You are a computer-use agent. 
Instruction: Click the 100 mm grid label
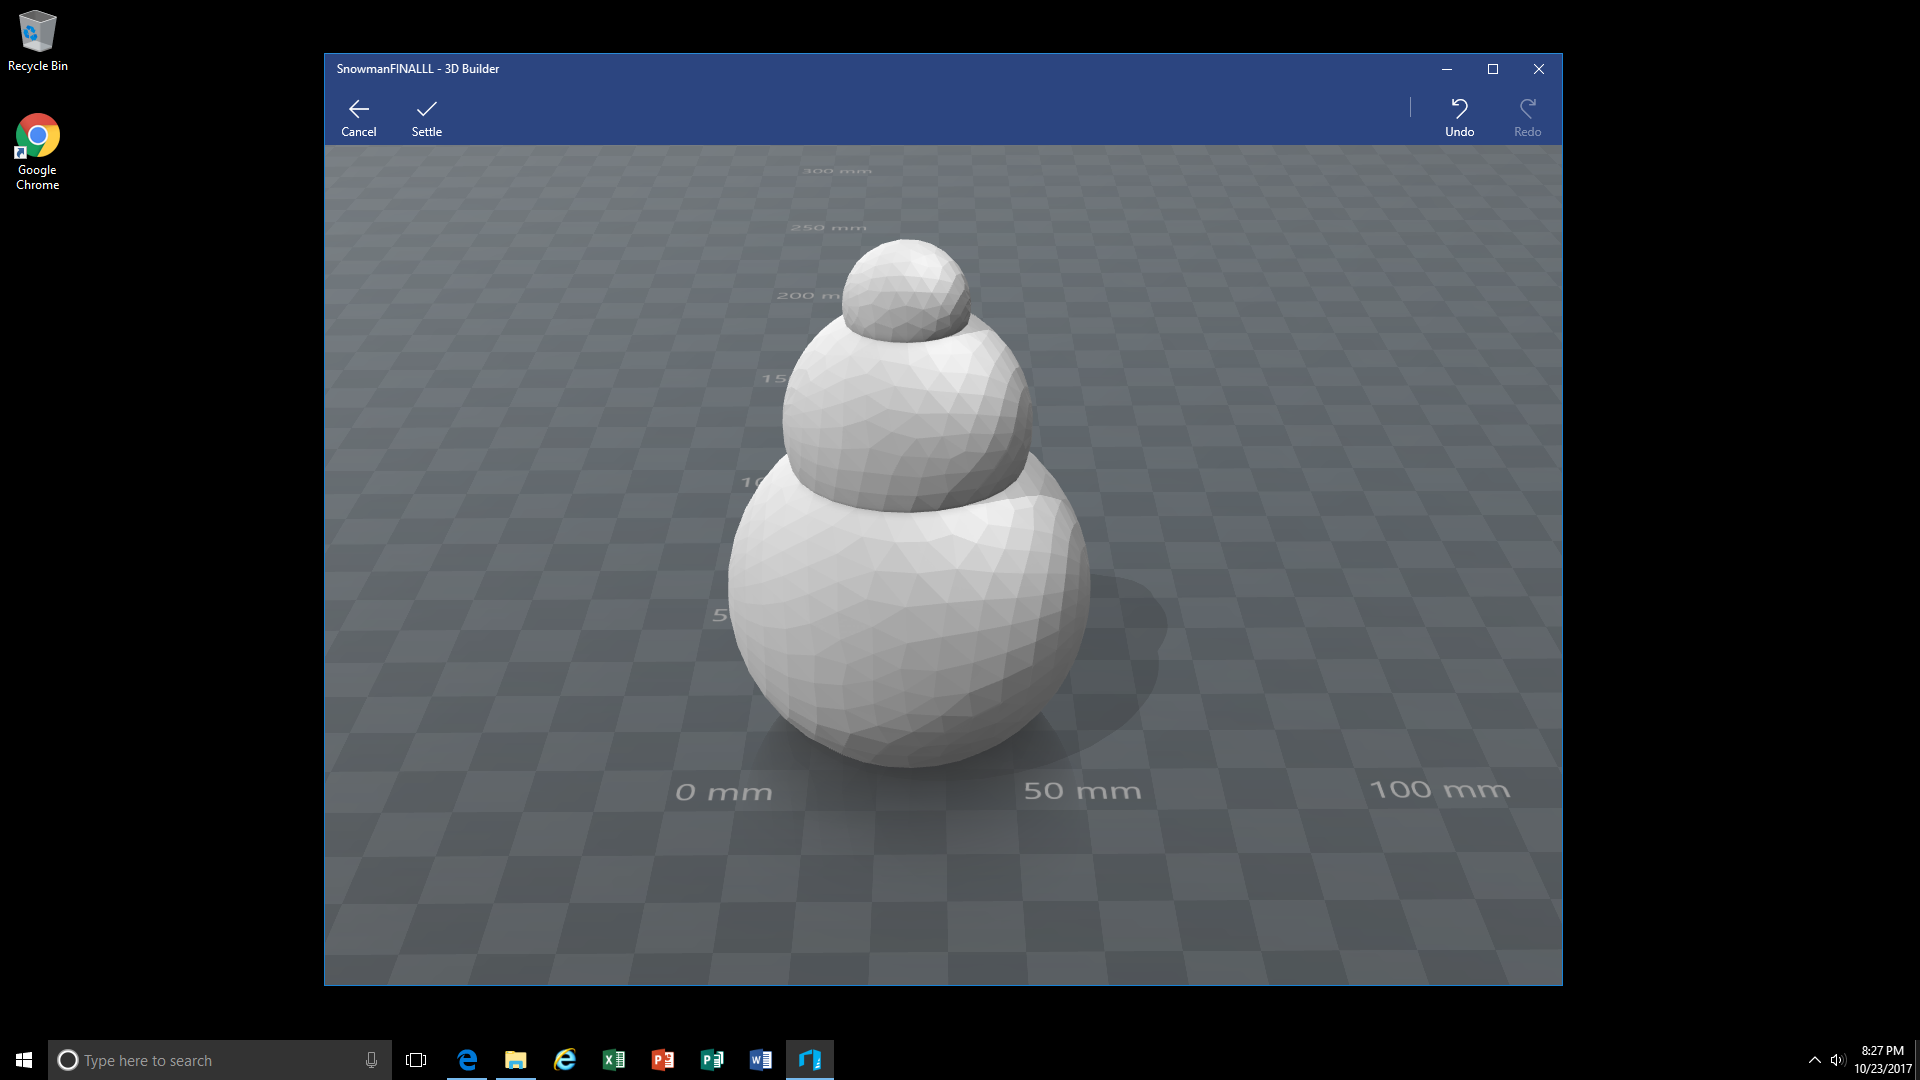point(1439,790)
